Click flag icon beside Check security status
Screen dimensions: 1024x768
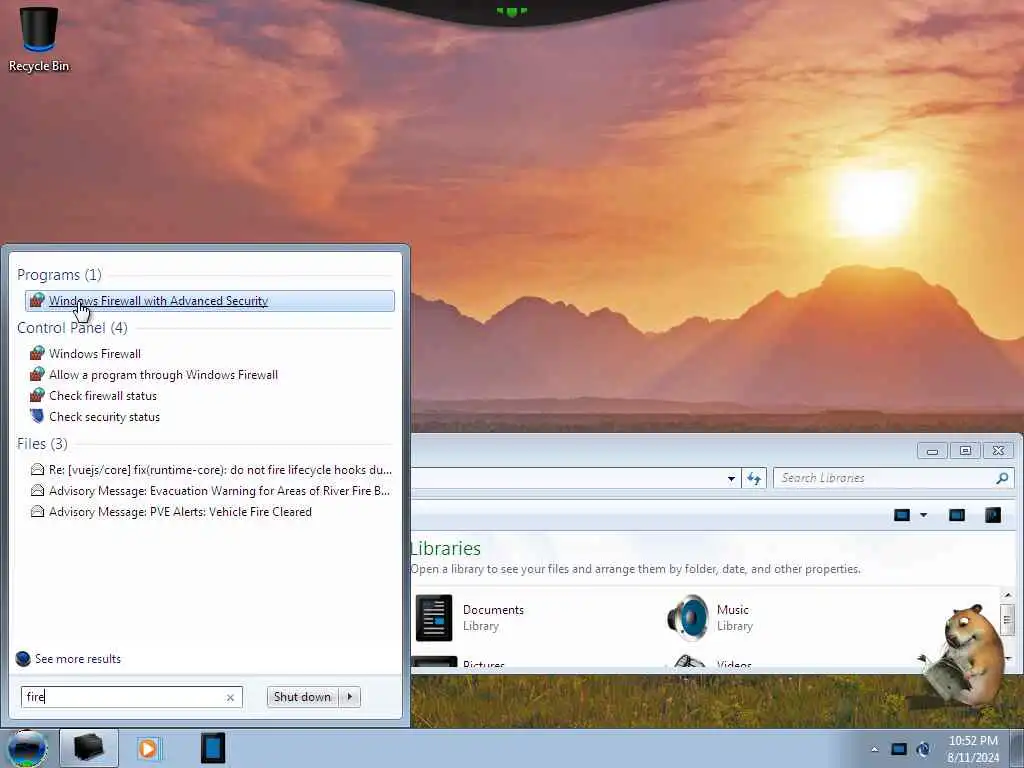[37, 416]
